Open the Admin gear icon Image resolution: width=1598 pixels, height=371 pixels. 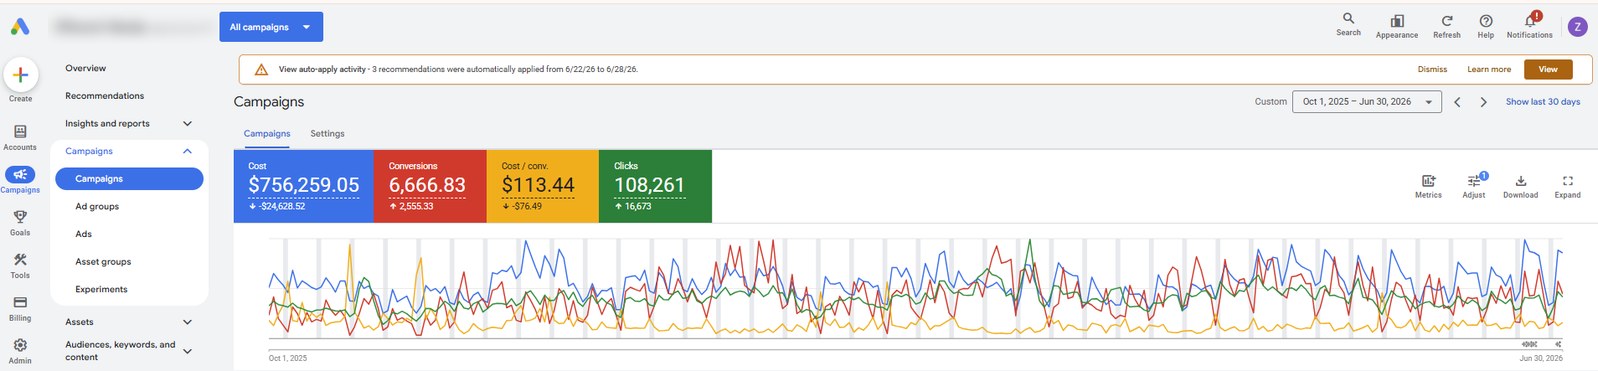pos(20,345)
